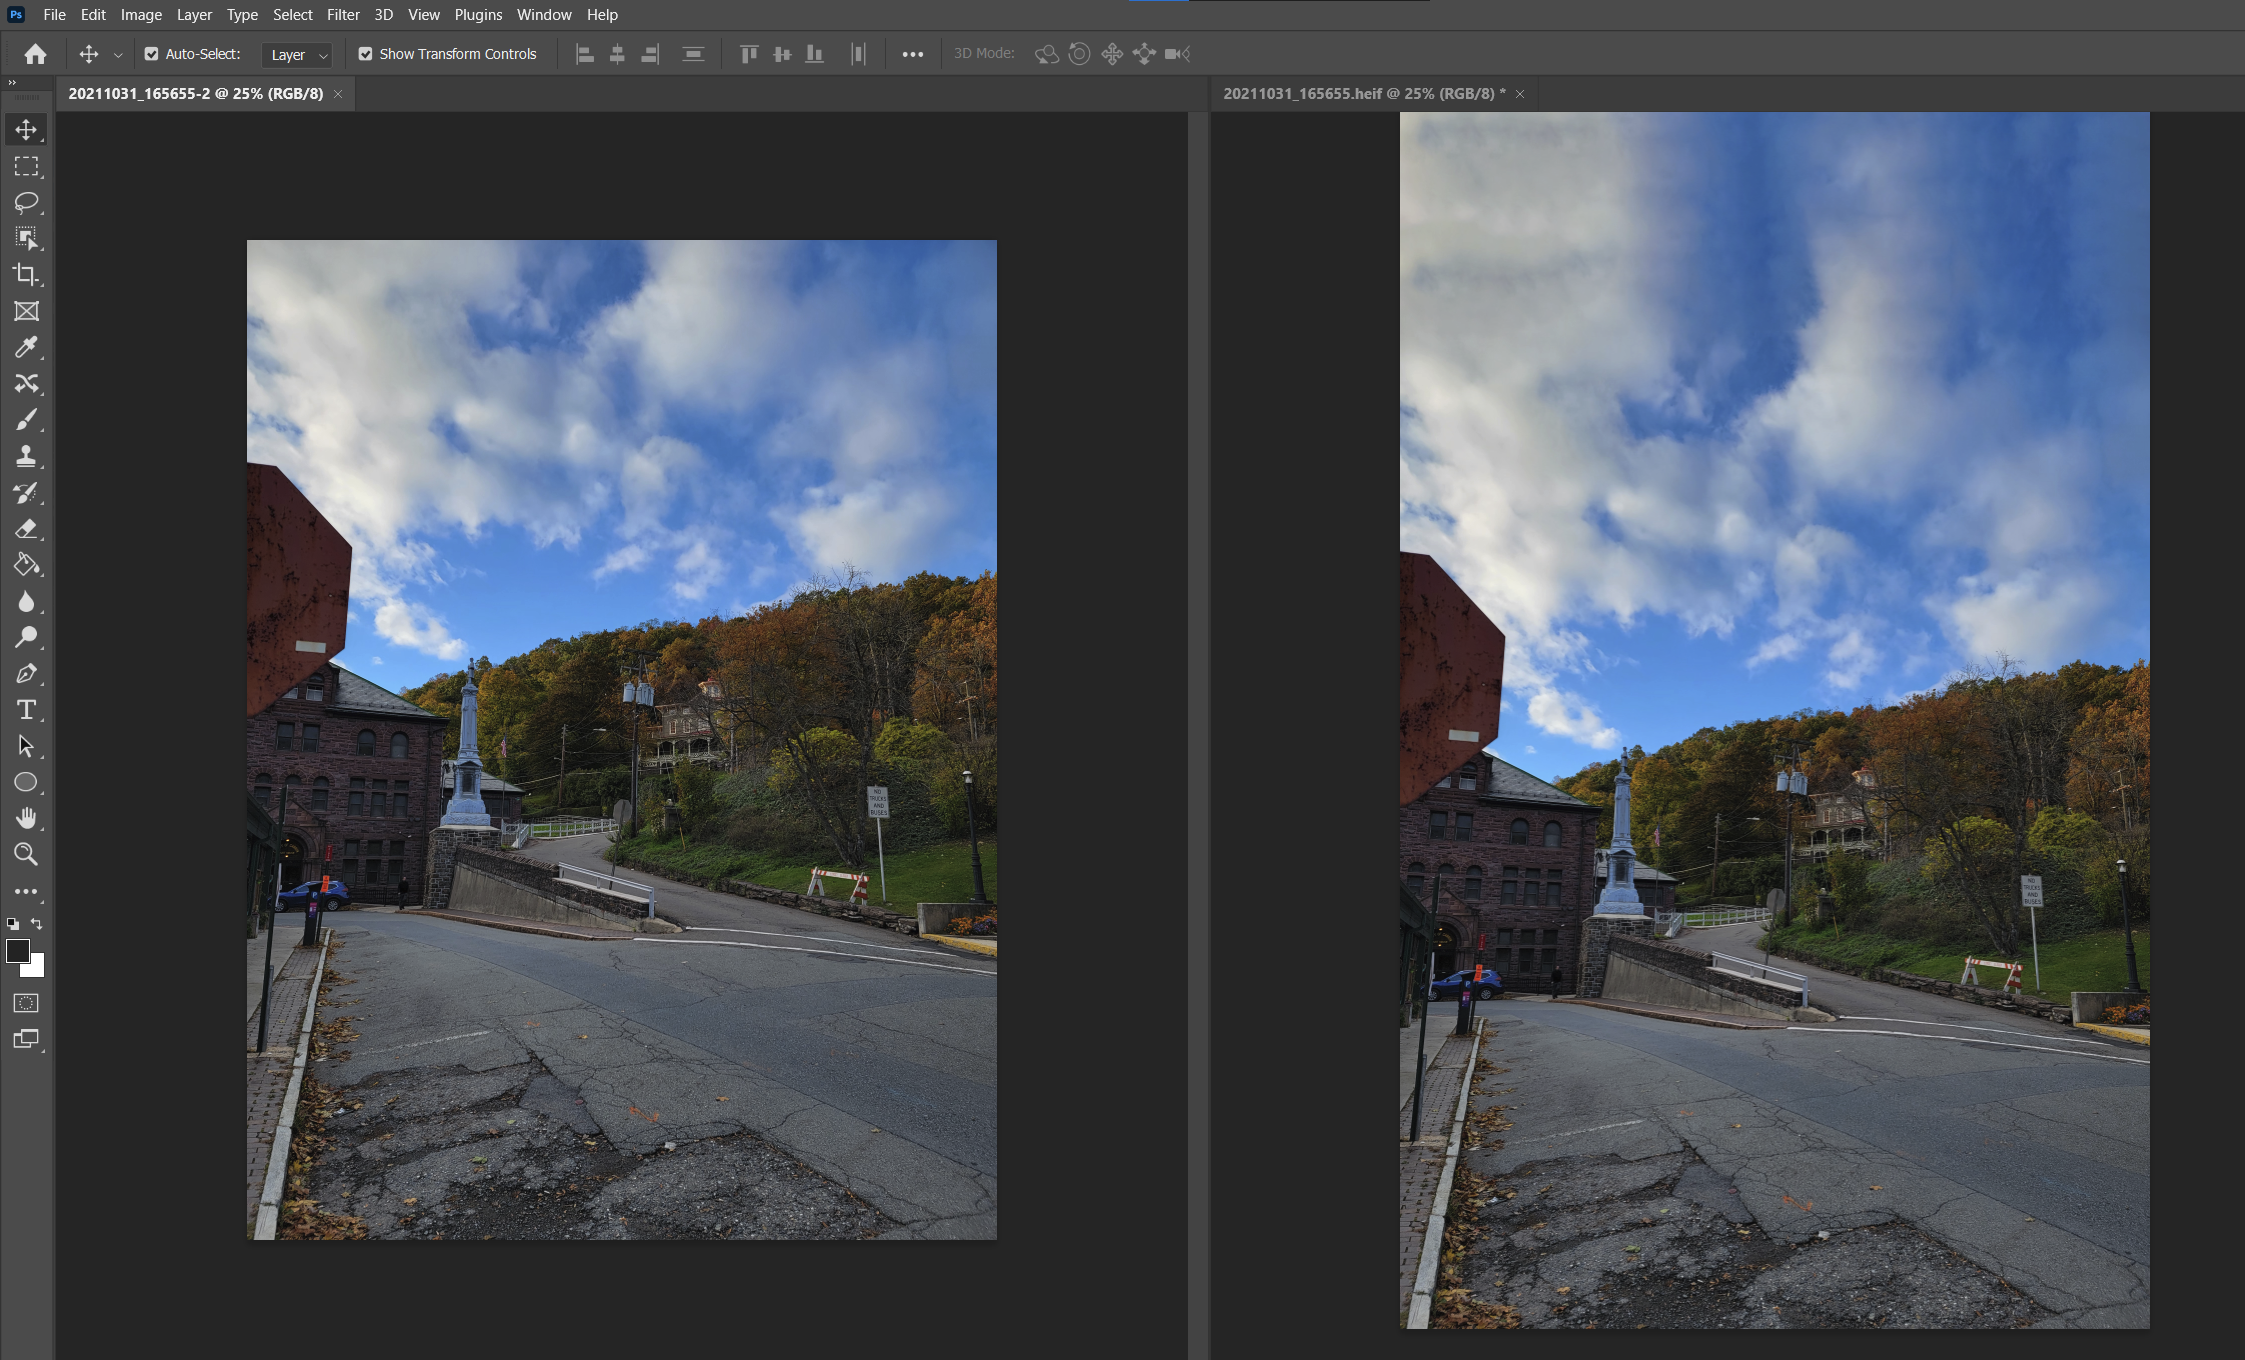Click the Home button

click(x=35, y=53)
